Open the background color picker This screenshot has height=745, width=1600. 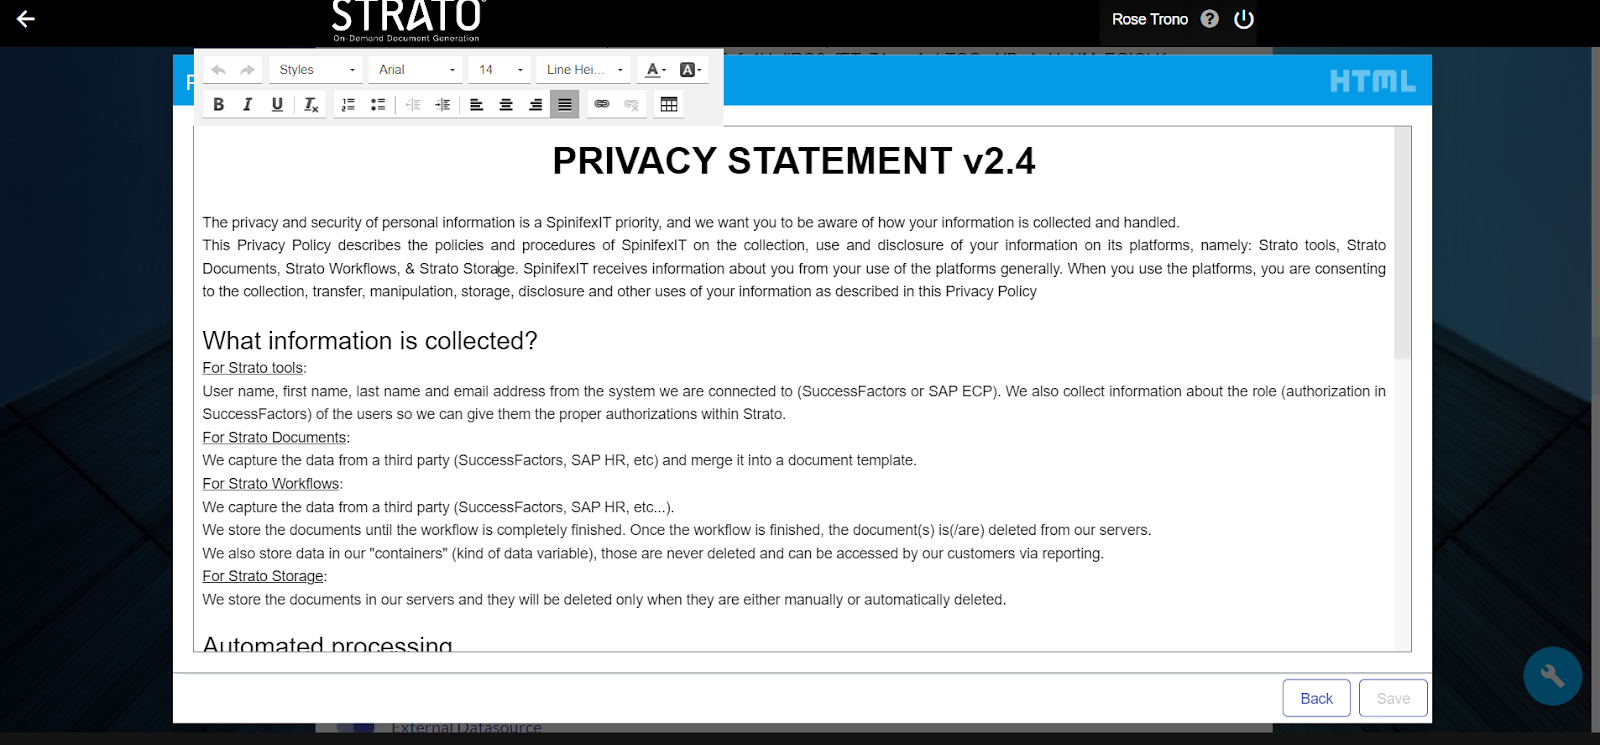(690, 70)
